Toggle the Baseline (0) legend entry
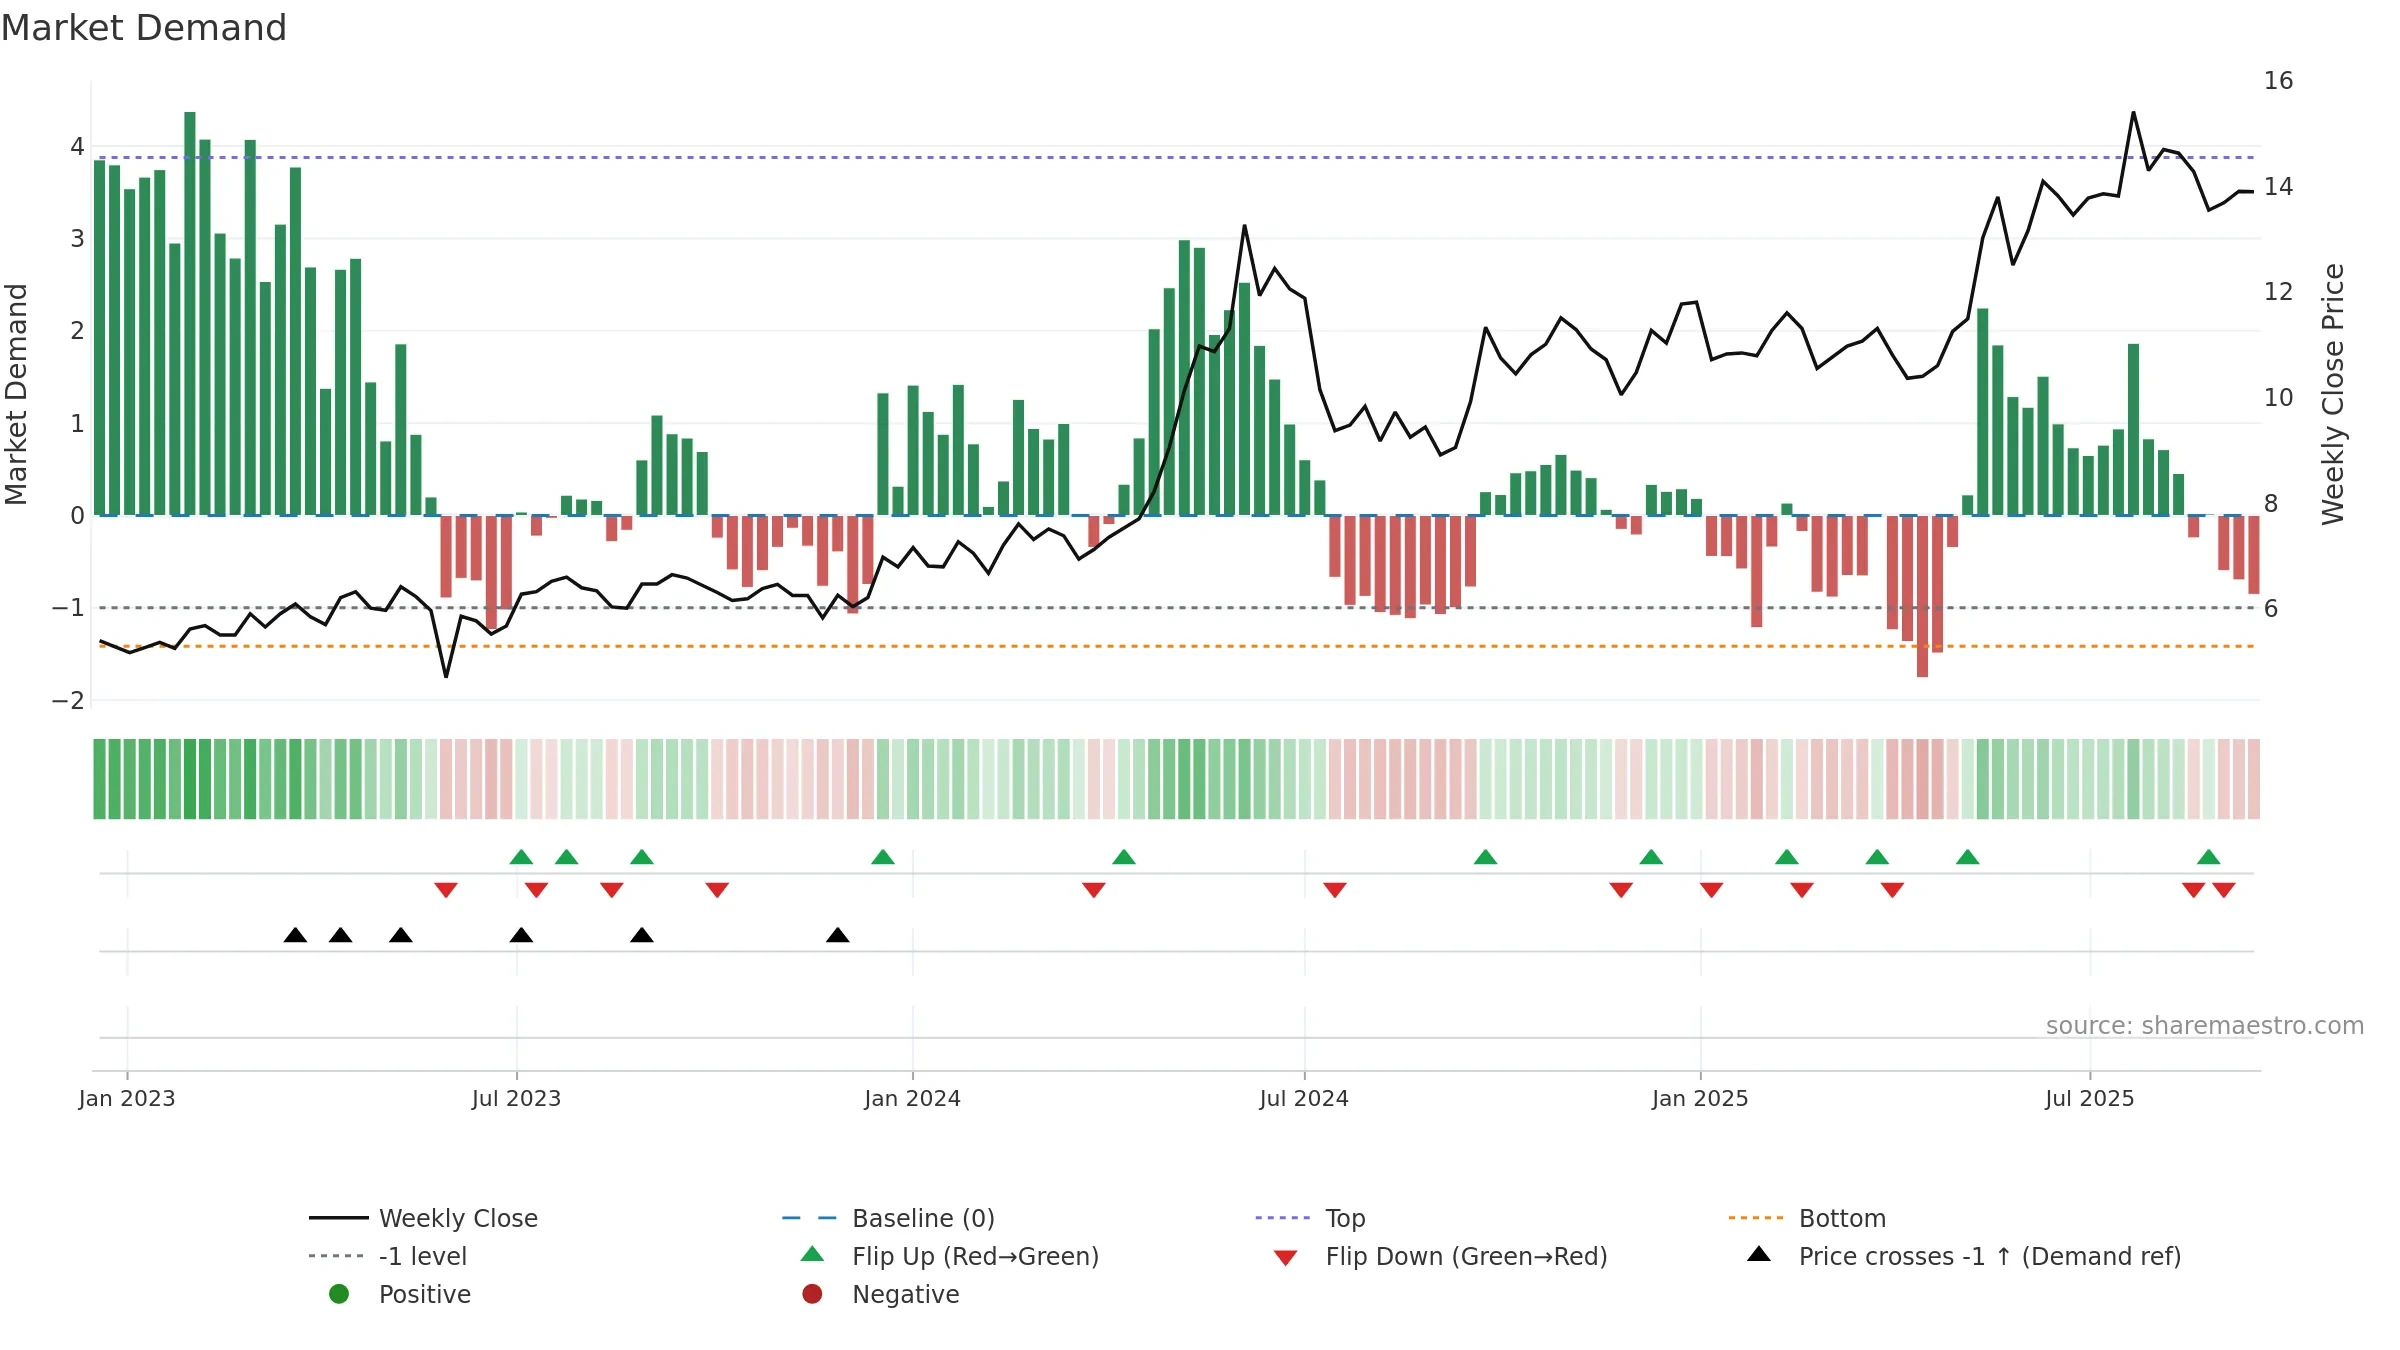 (x=888, y=1218)
